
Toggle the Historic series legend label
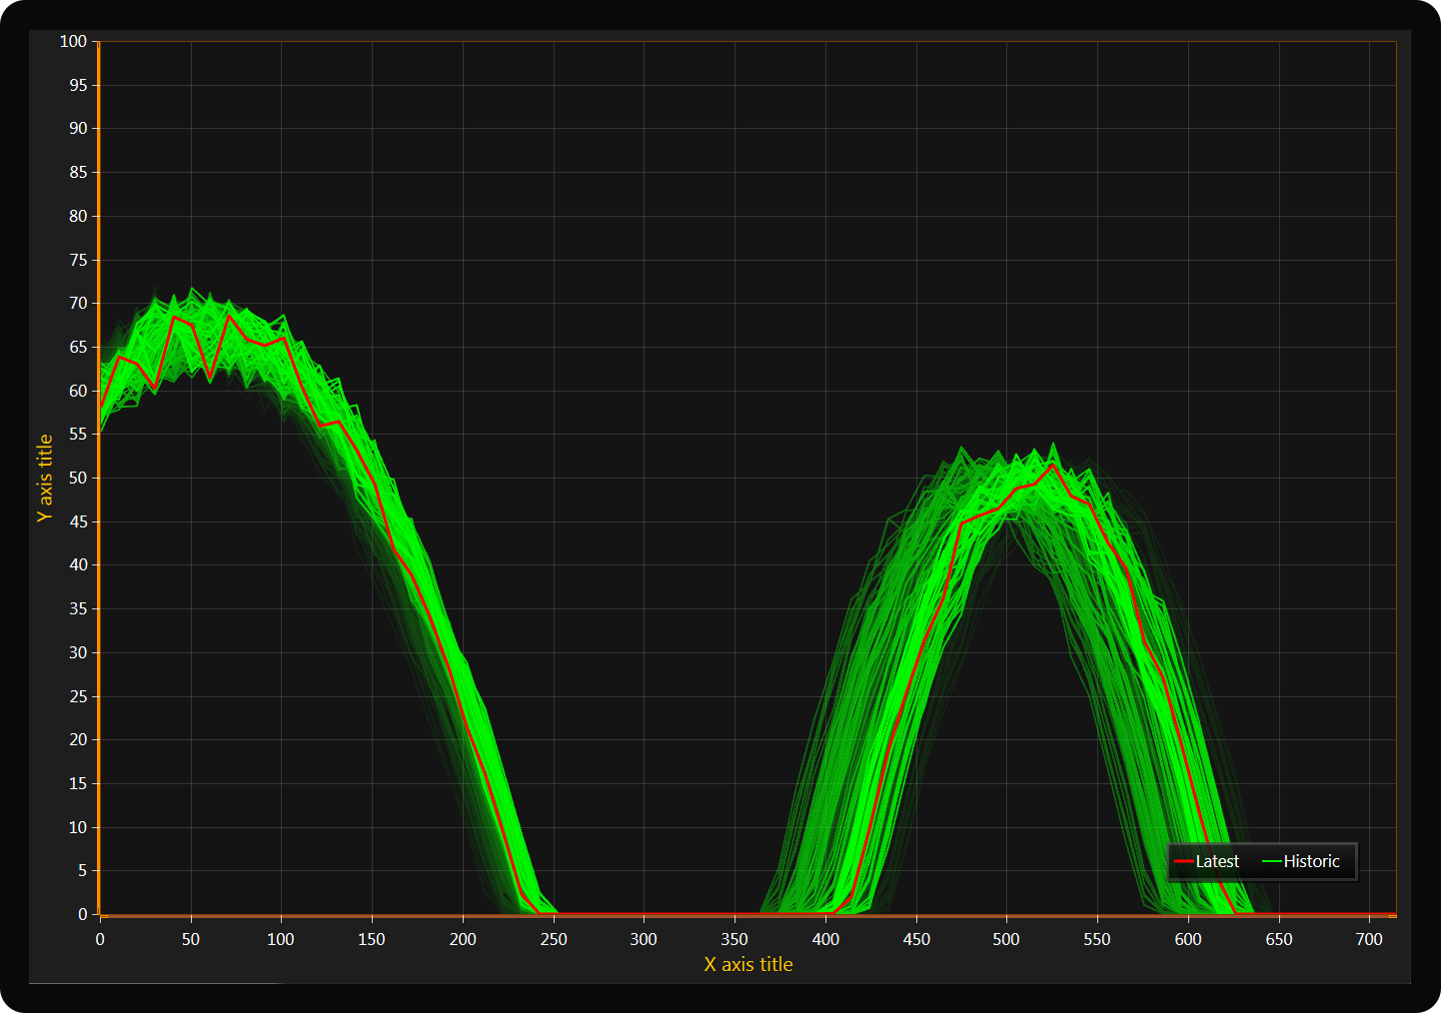[x=1311, y=861]
